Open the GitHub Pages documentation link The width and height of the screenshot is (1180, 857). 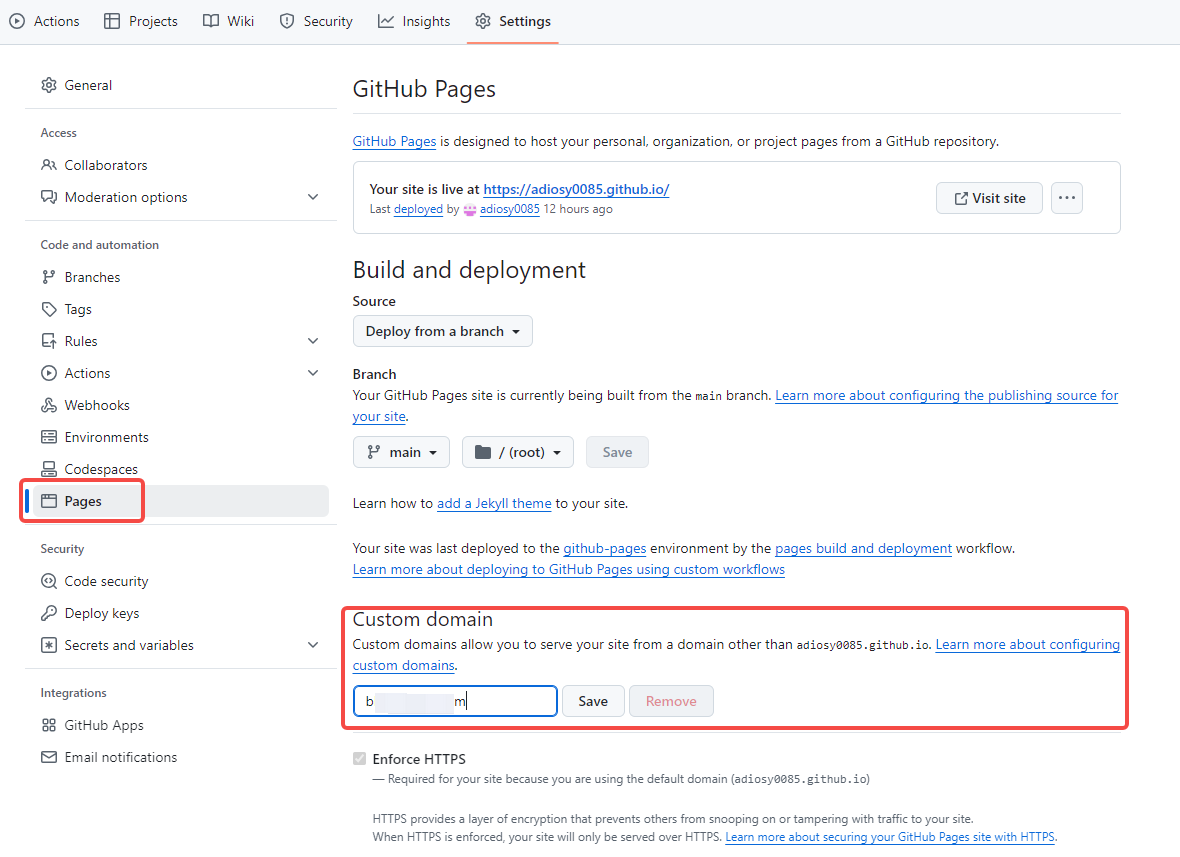394,141
